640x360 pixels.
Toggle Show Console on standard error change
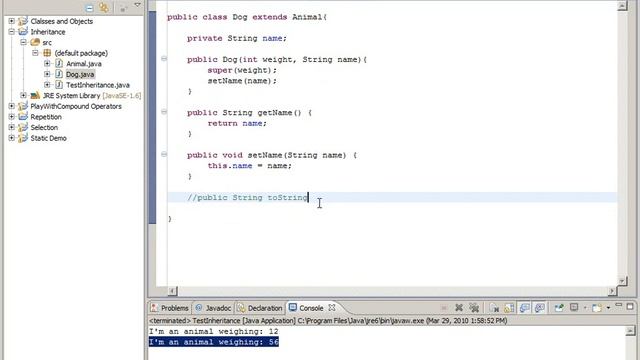click(540, 308)
